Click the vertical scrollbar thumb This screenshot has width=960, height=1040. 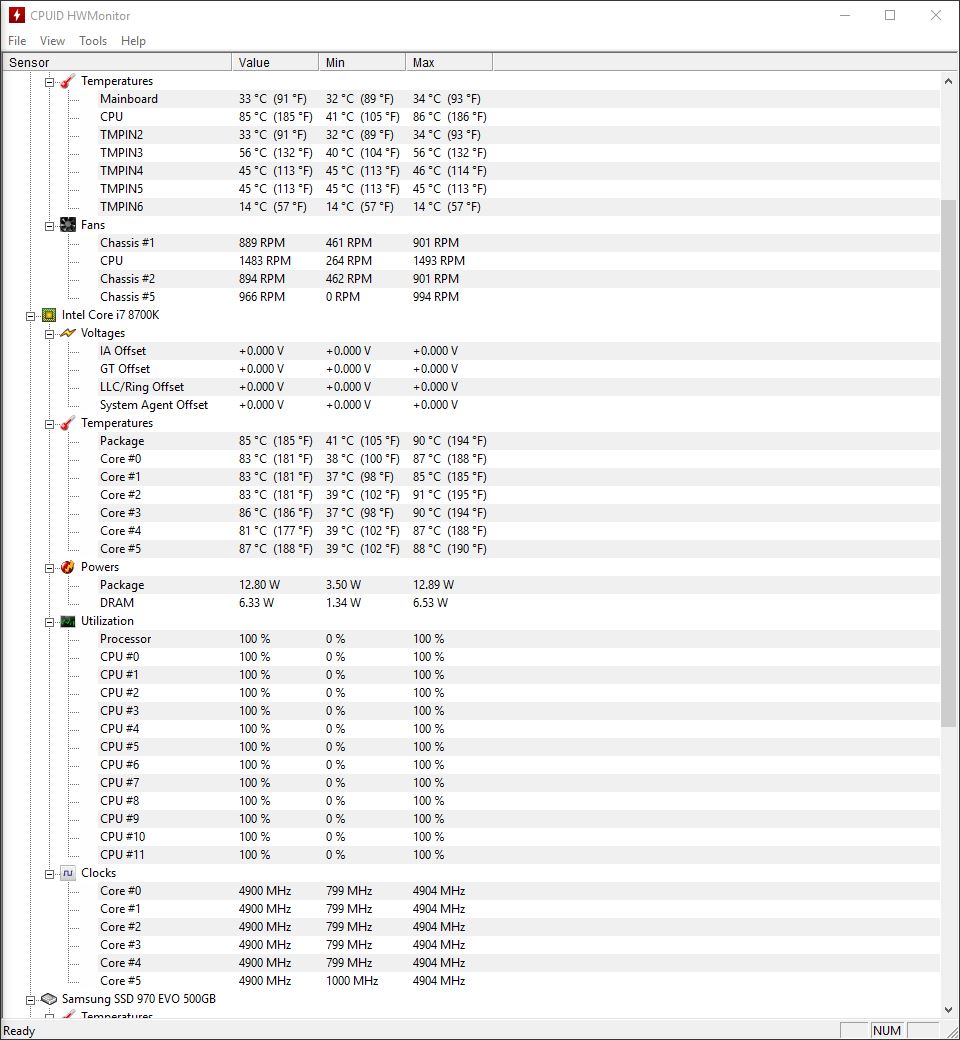click(x=948, y=462)
